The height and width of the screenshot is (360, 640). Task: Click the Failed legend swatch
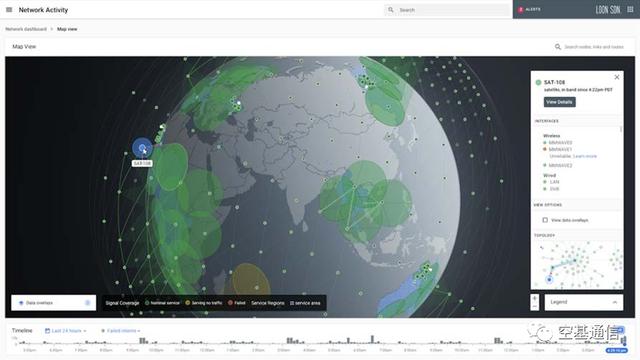click(x=230, y=303)
